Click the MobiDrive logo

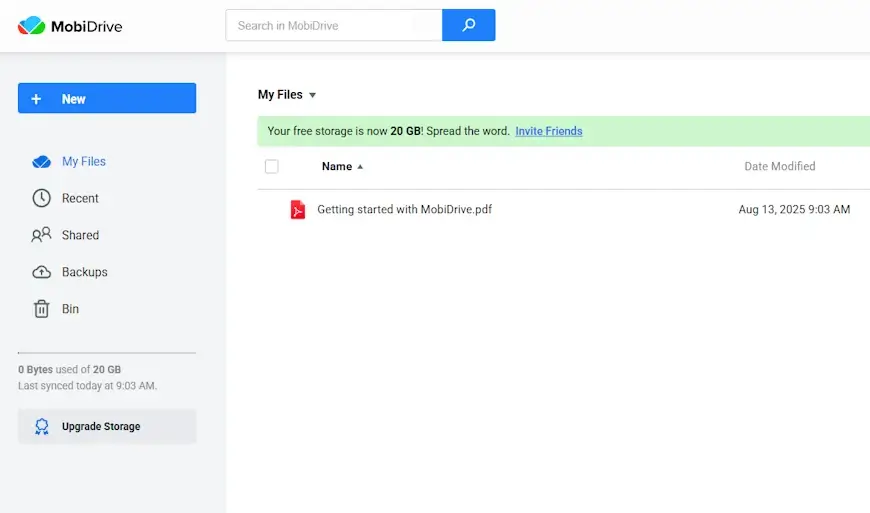pyautogui.click(x=70, y=26)
